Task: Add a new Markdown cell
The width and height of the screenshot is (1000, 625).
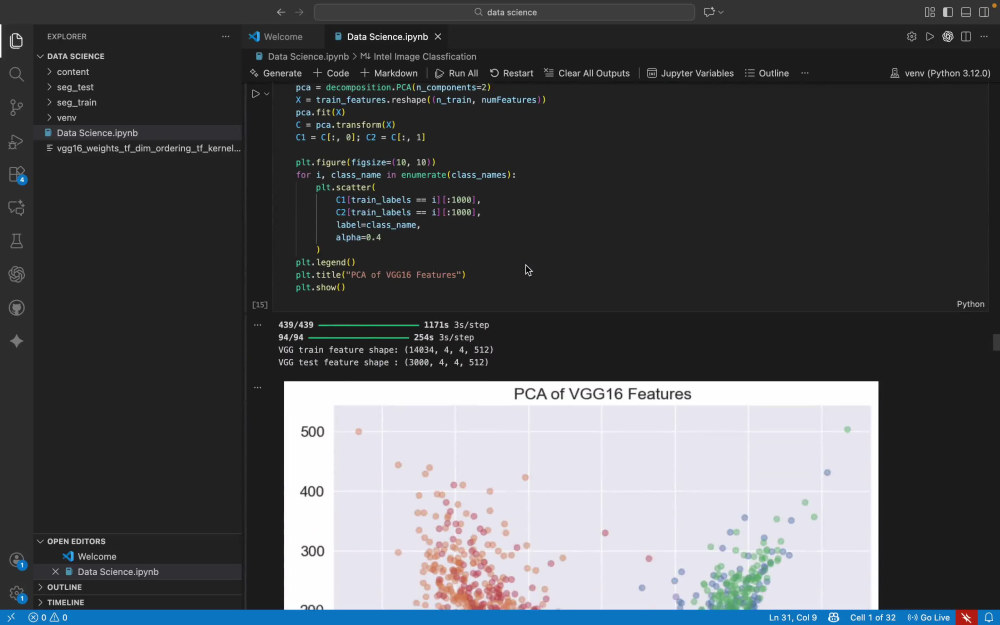Action: 389,73
